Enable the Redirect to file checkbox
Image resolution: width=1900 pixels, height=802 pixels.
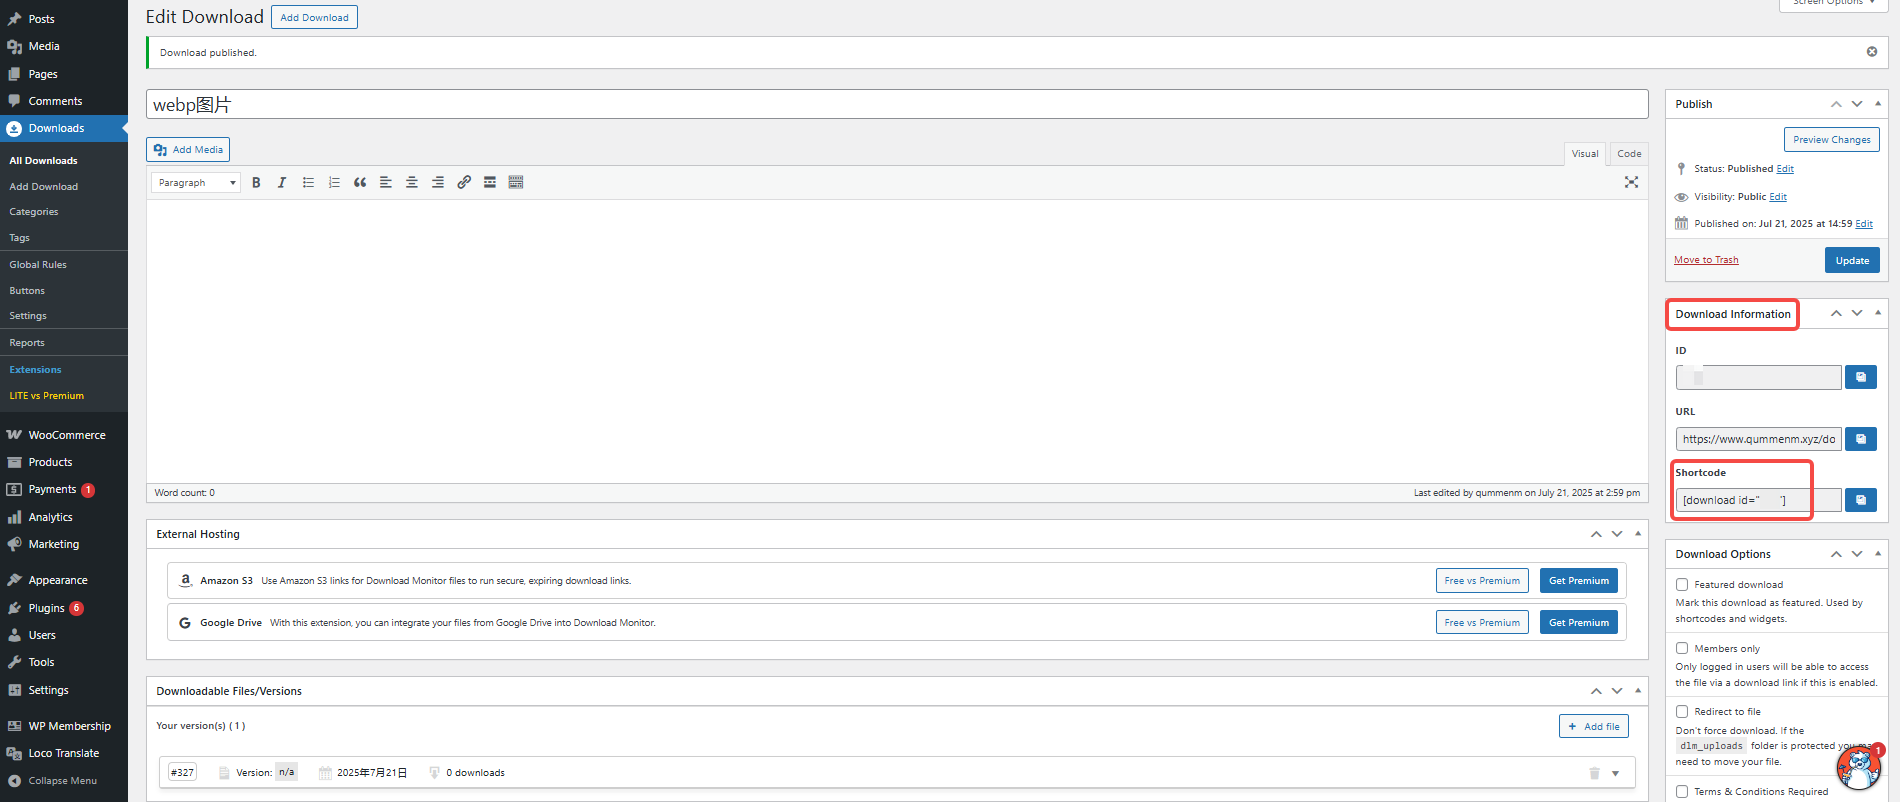pos(1682,712)
